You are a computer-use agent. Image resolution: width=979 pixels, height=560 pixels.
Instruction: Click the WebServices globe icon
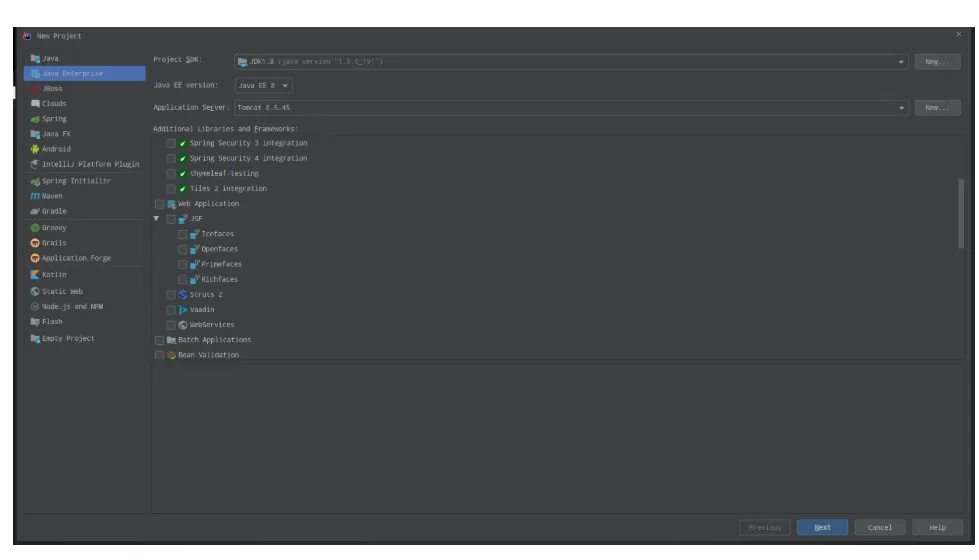183,325
